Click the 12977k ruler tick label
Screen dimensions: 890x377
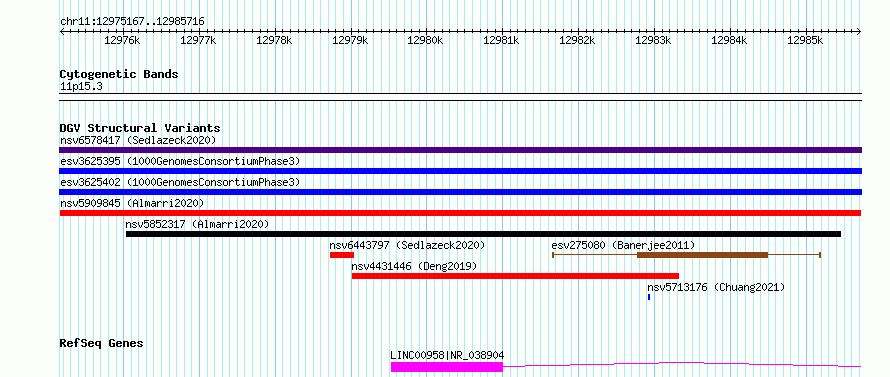(x=198, y=40)
